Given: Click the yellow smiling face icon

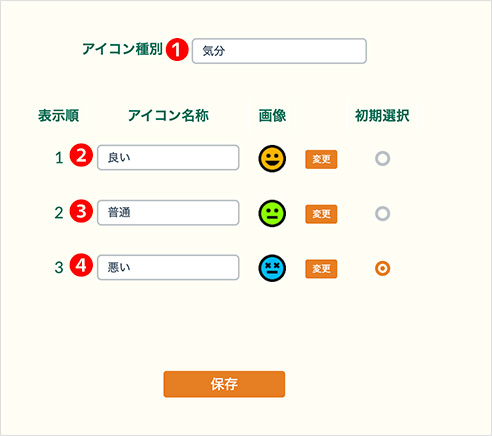Looking at the screenshot, I should 272,158.
